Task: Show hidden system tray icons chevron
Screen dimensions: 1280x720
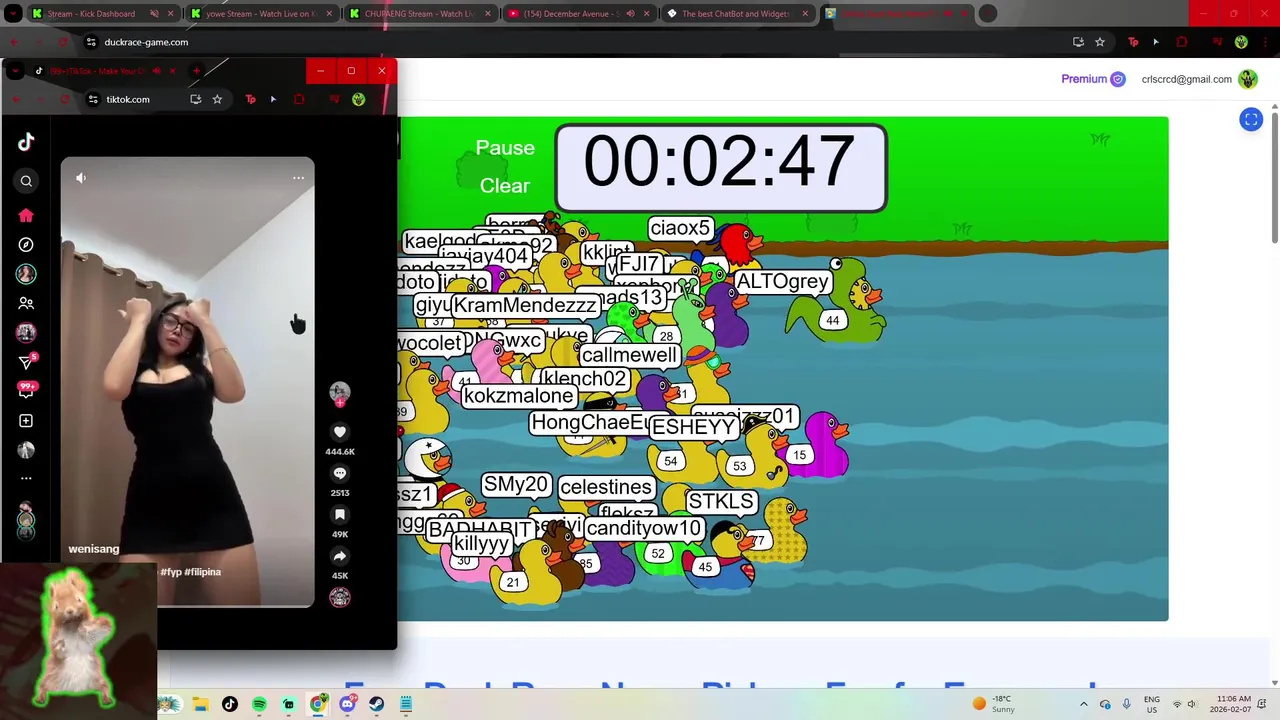Action: (x=1084, y=704)
